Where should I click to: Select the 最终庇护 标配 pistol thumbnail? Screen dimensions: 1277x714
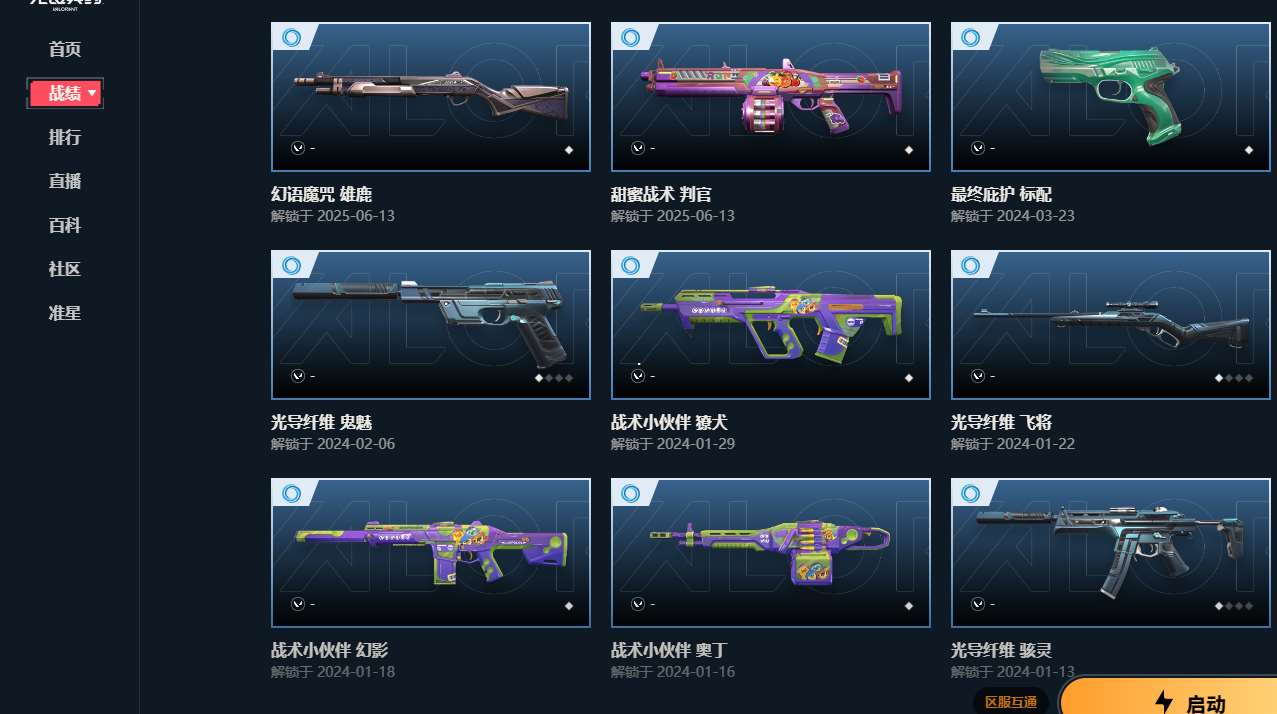[x=1111, y=97]
